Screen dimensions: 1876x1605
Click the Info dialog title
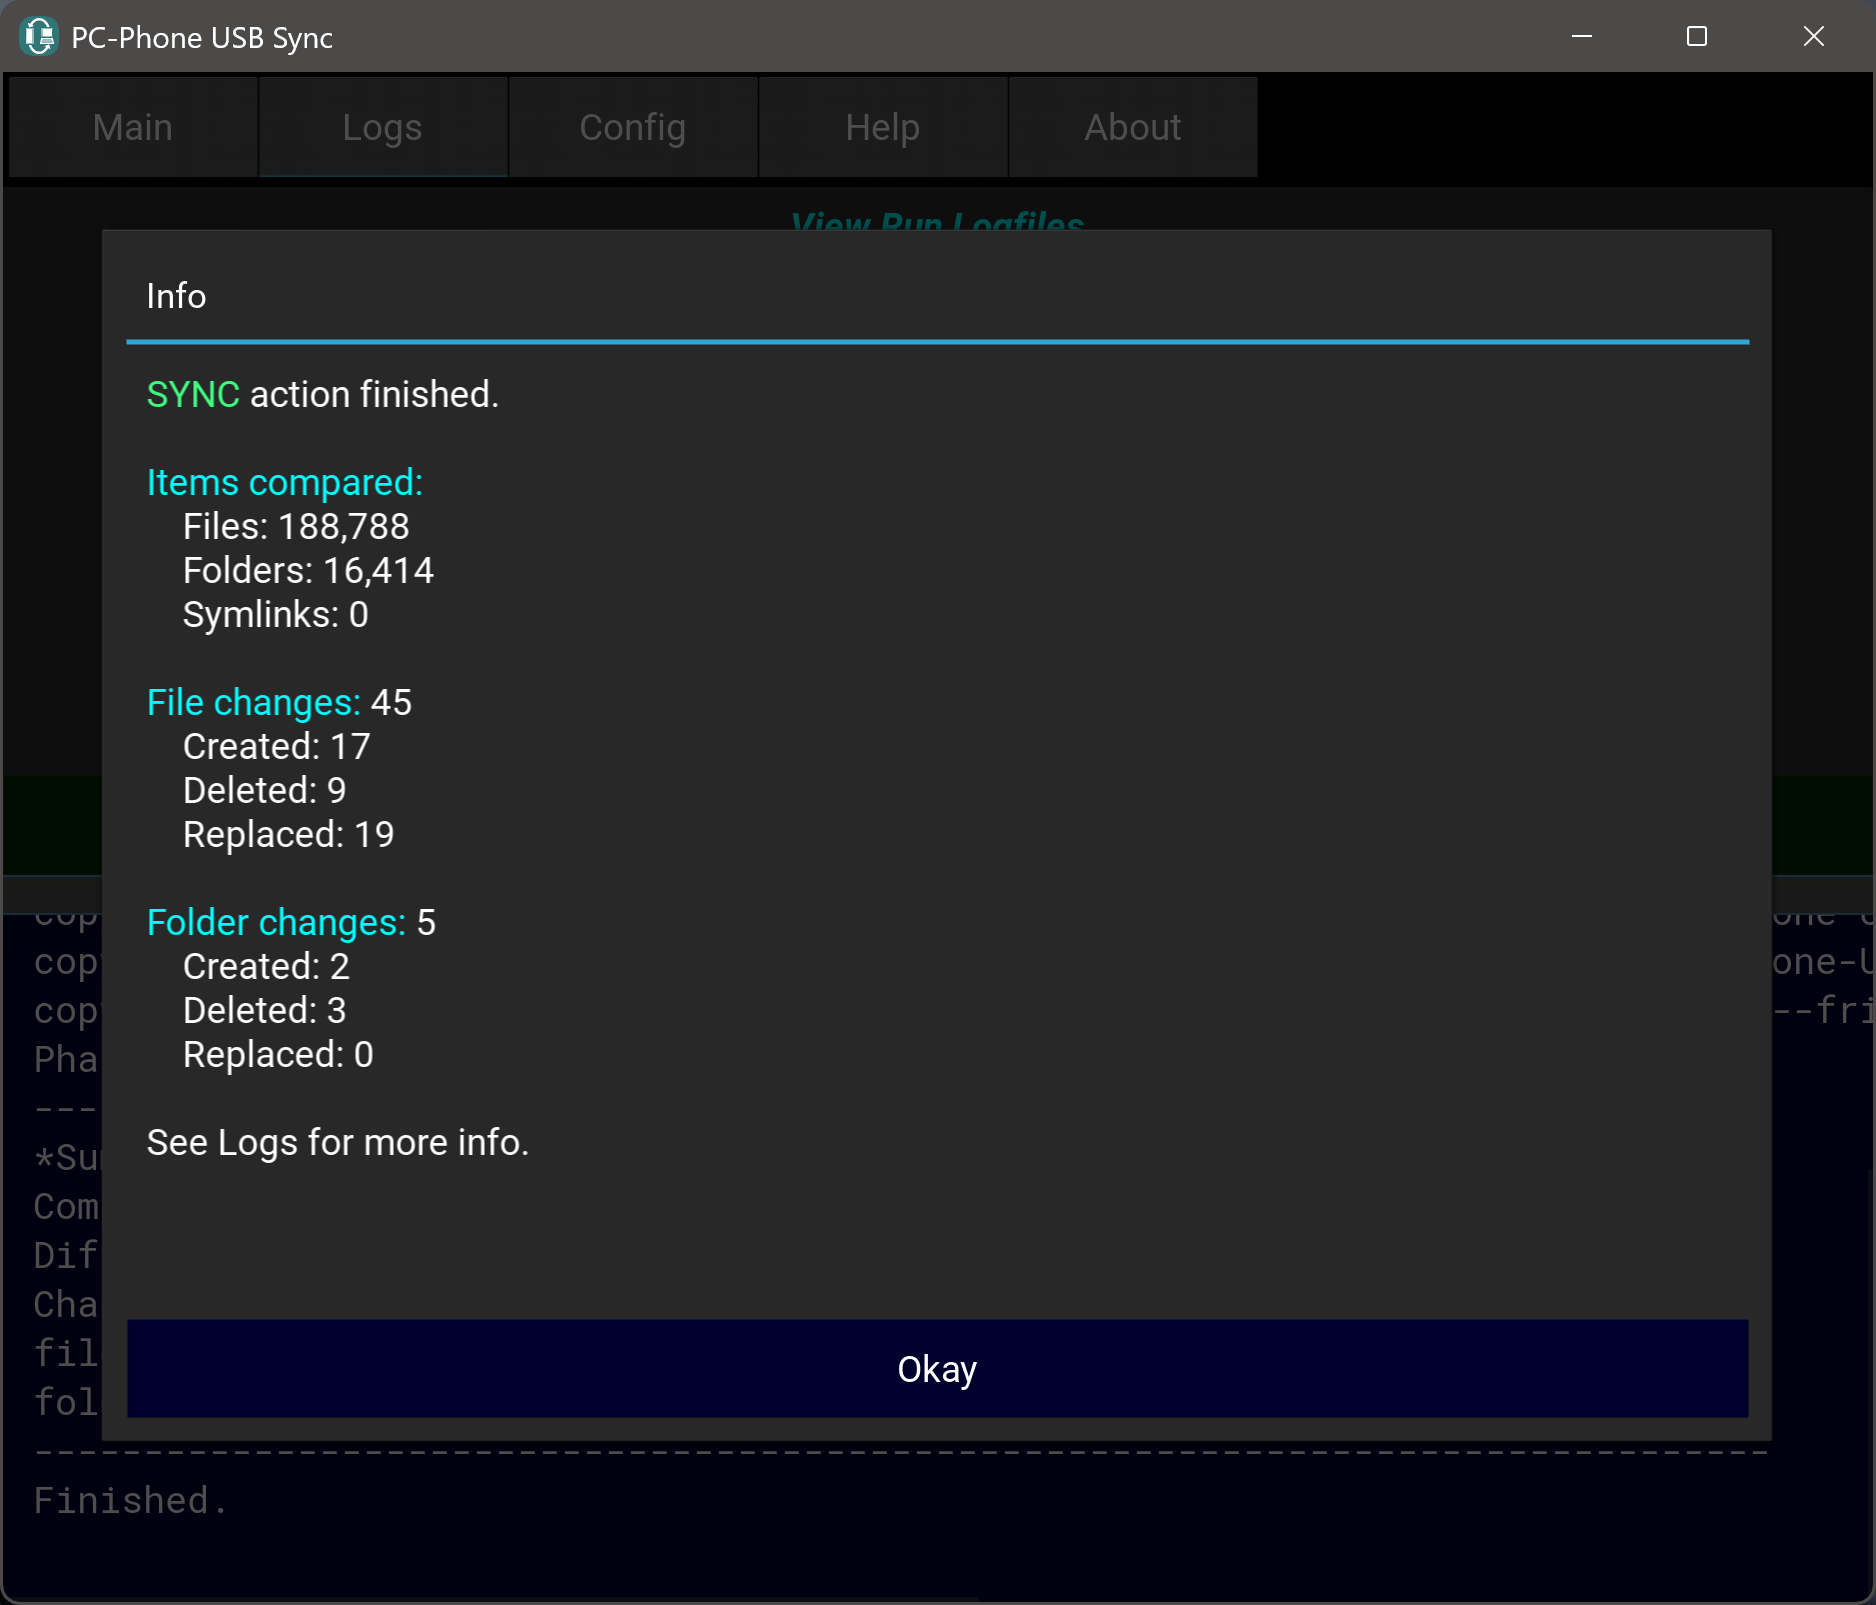pos(176,297)
